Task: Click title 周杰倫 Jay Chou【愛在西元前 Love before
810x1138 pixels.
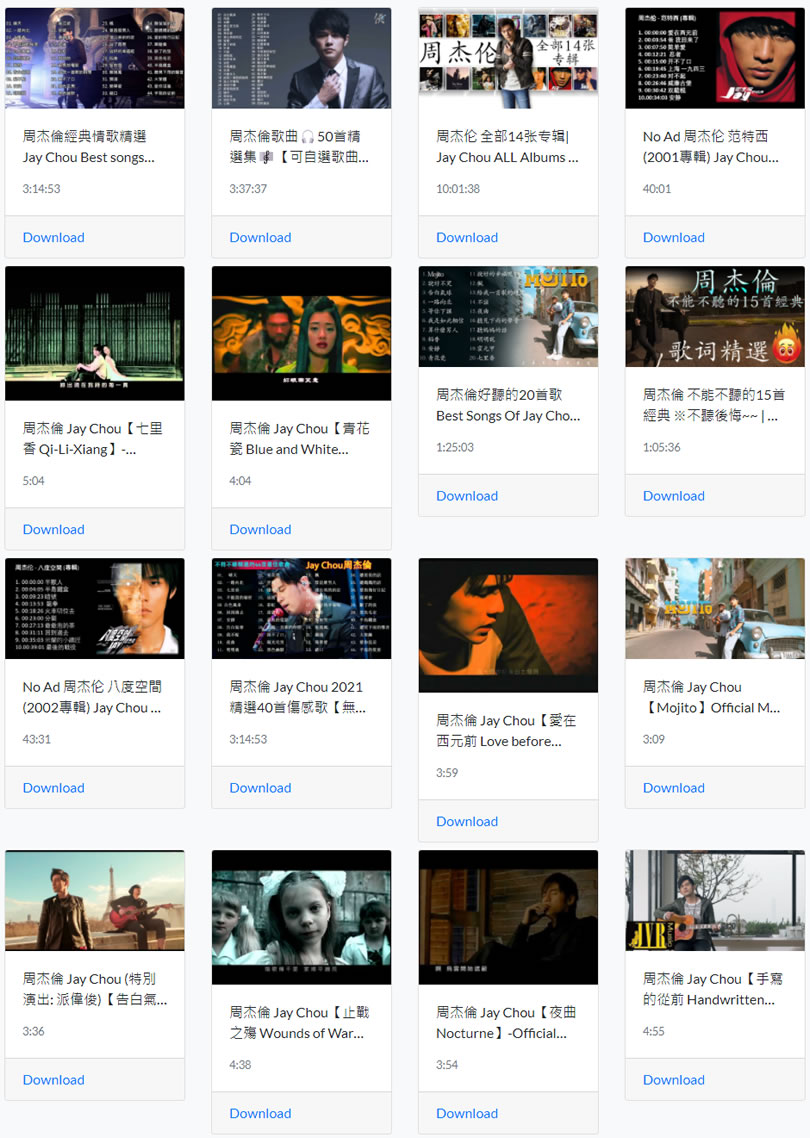Action: pos(507,731)
